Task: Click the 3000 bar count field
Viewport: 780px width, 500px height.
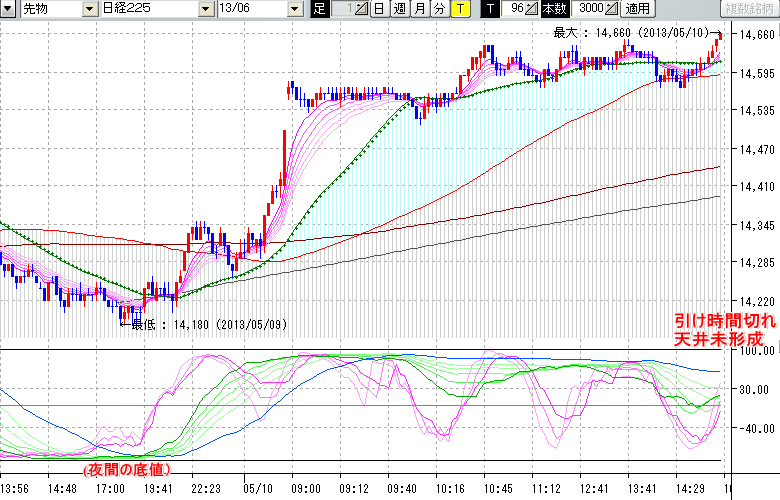Action: coord(589,9)
